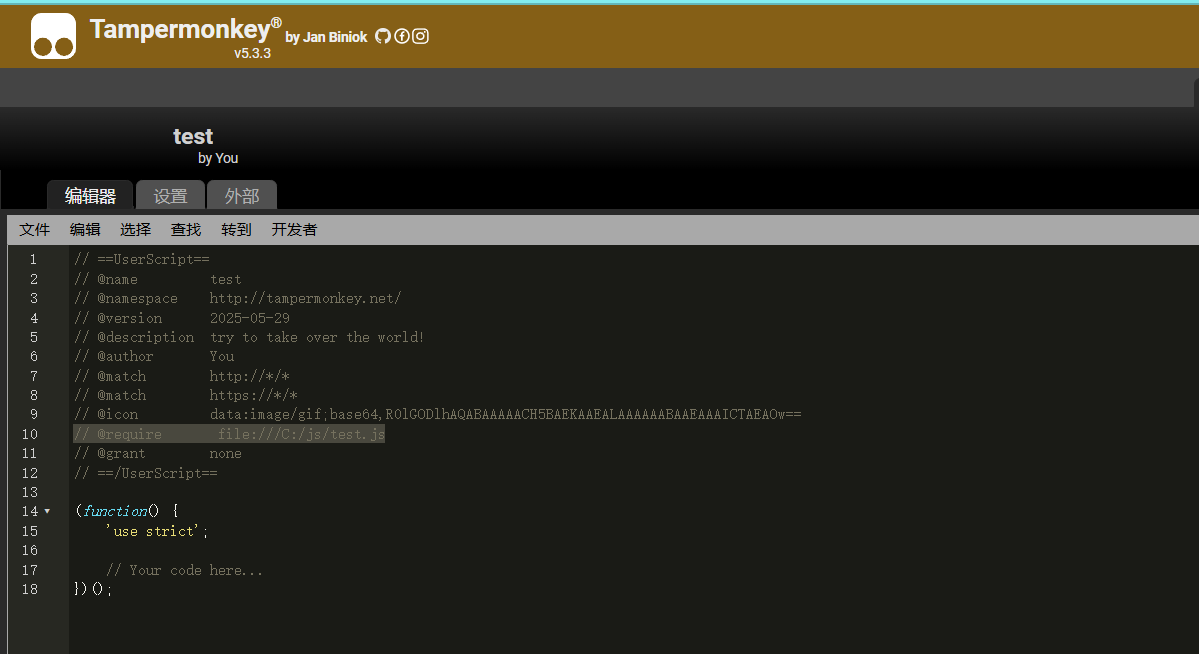Viewport: 1199px width, 654px height.
Task: Click the v5.3.3 version label
Action: click(x=252, y=54)
